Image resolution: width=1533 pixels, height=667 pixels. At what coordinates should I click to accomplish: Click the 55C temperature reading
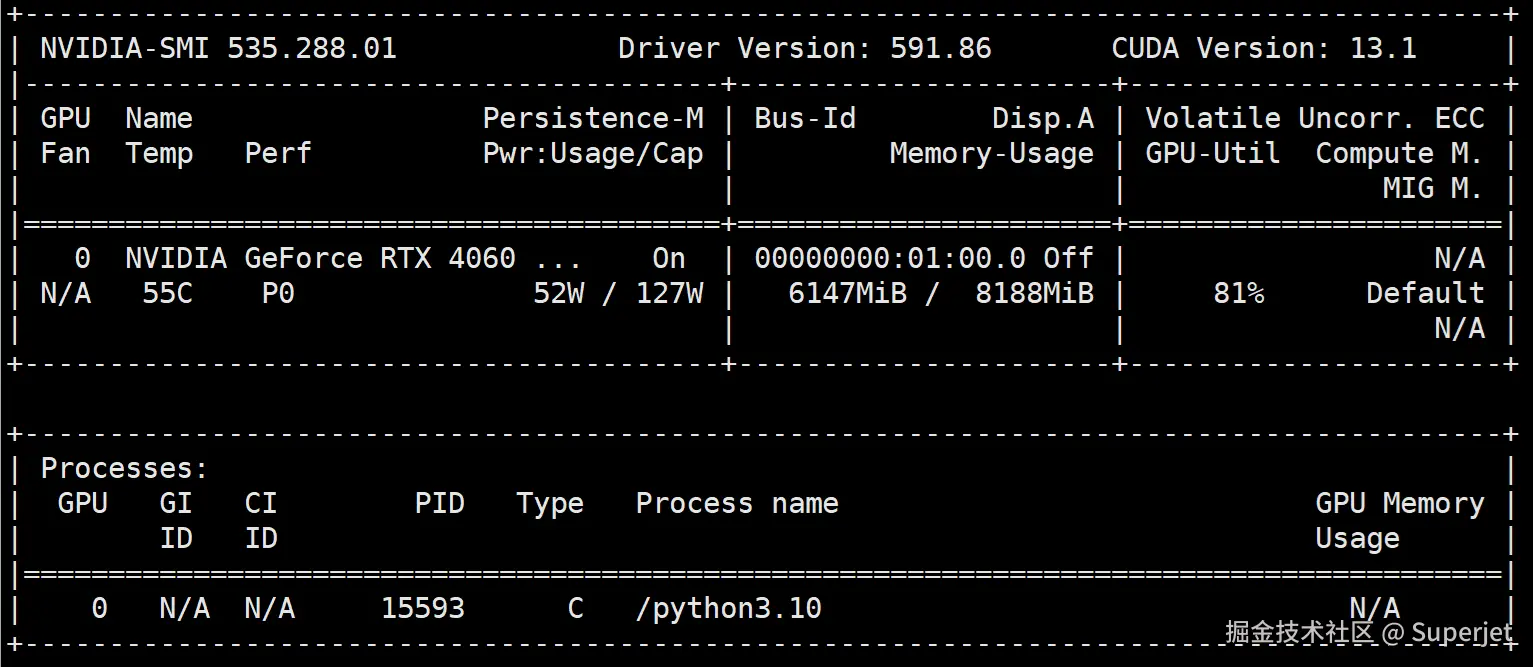(167, 293)
